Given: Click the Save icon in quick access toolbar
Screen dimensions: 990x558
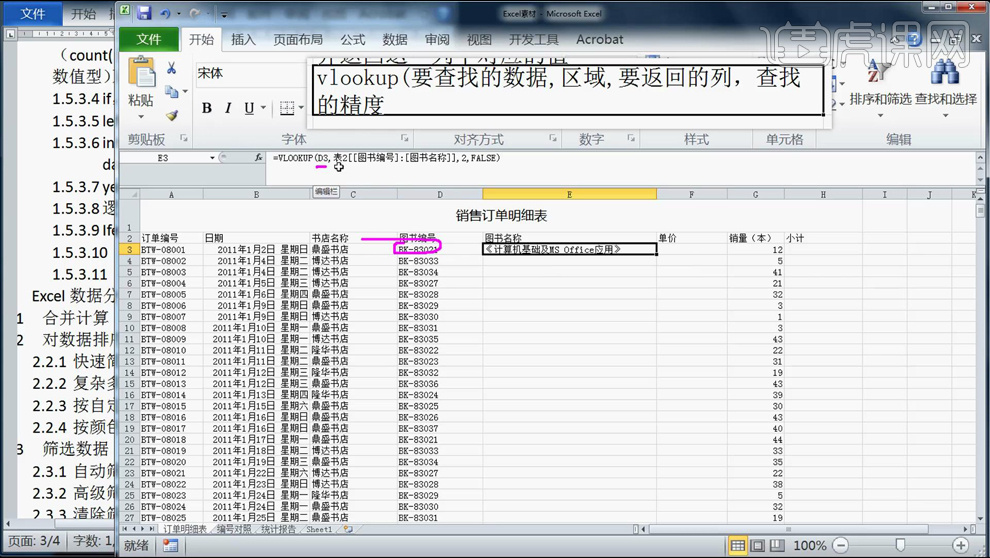Looking at the screenshot, I should 144,13.
